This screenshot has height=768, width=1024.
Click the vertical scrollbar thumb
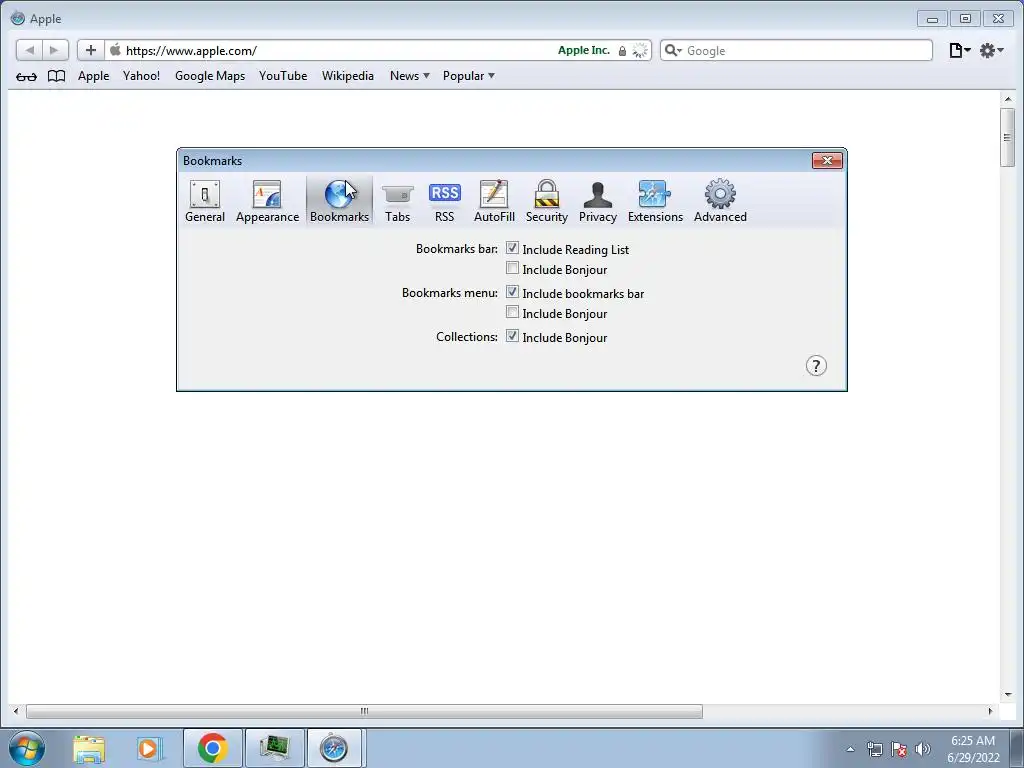click(x=1008, y=137)
